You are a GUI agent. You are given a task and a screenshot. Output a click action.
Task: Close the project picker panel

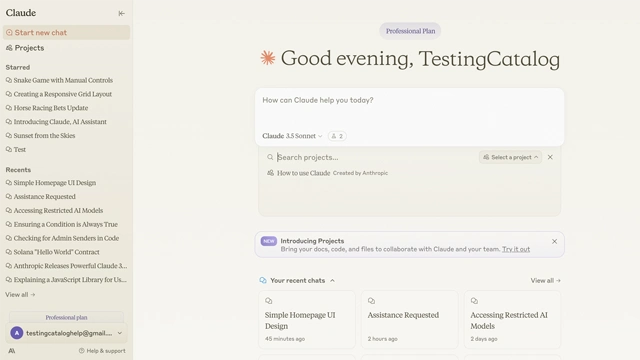pyautogui.click(x=550, y=157)
